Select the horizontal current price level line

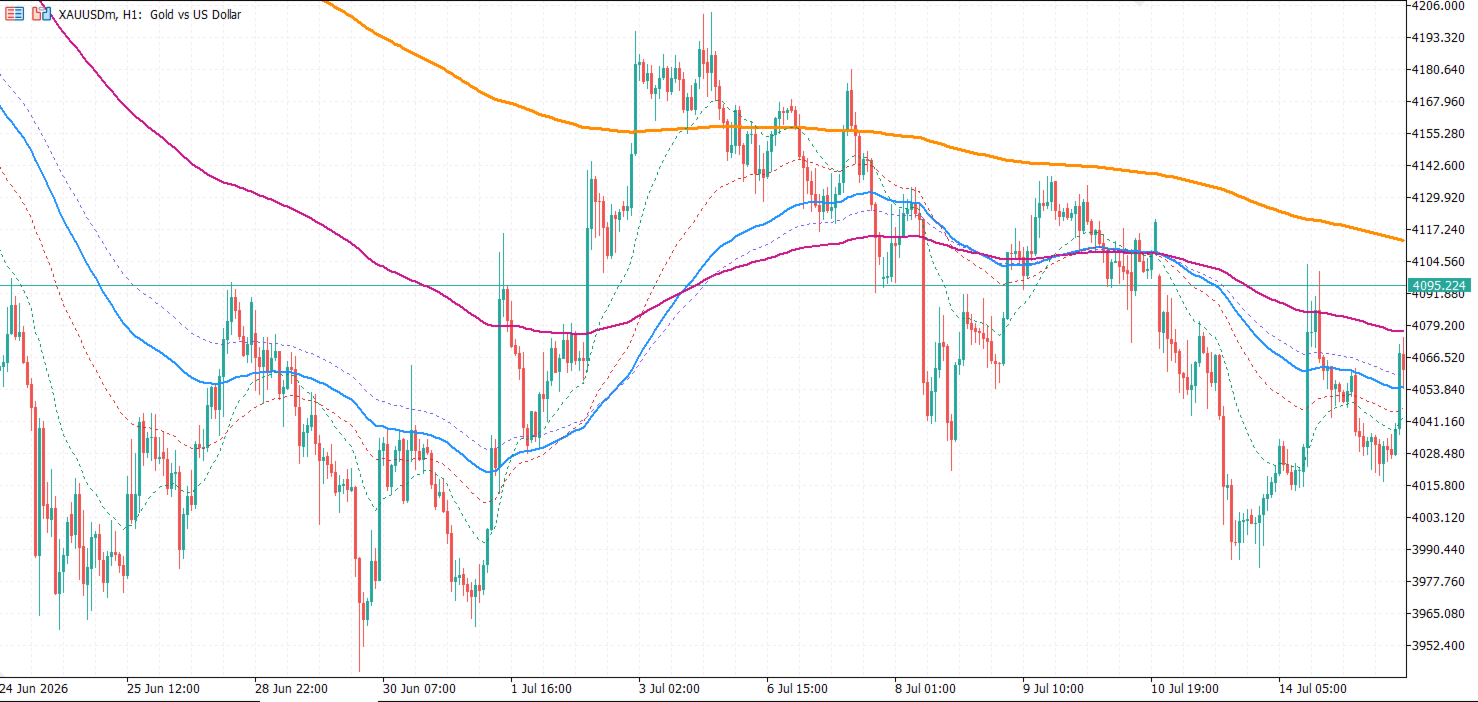[x=700, y=286]
